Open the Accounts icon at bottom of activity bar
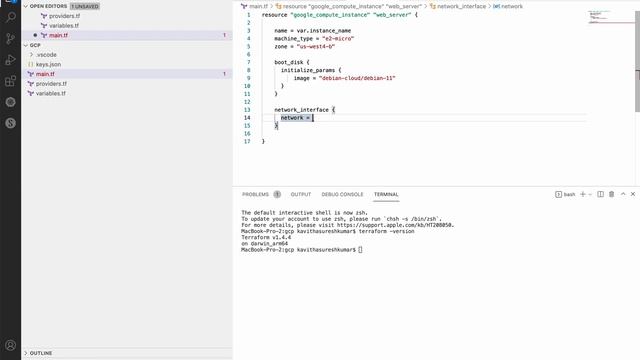The image size is (640, 360). [x=11, y=345]
